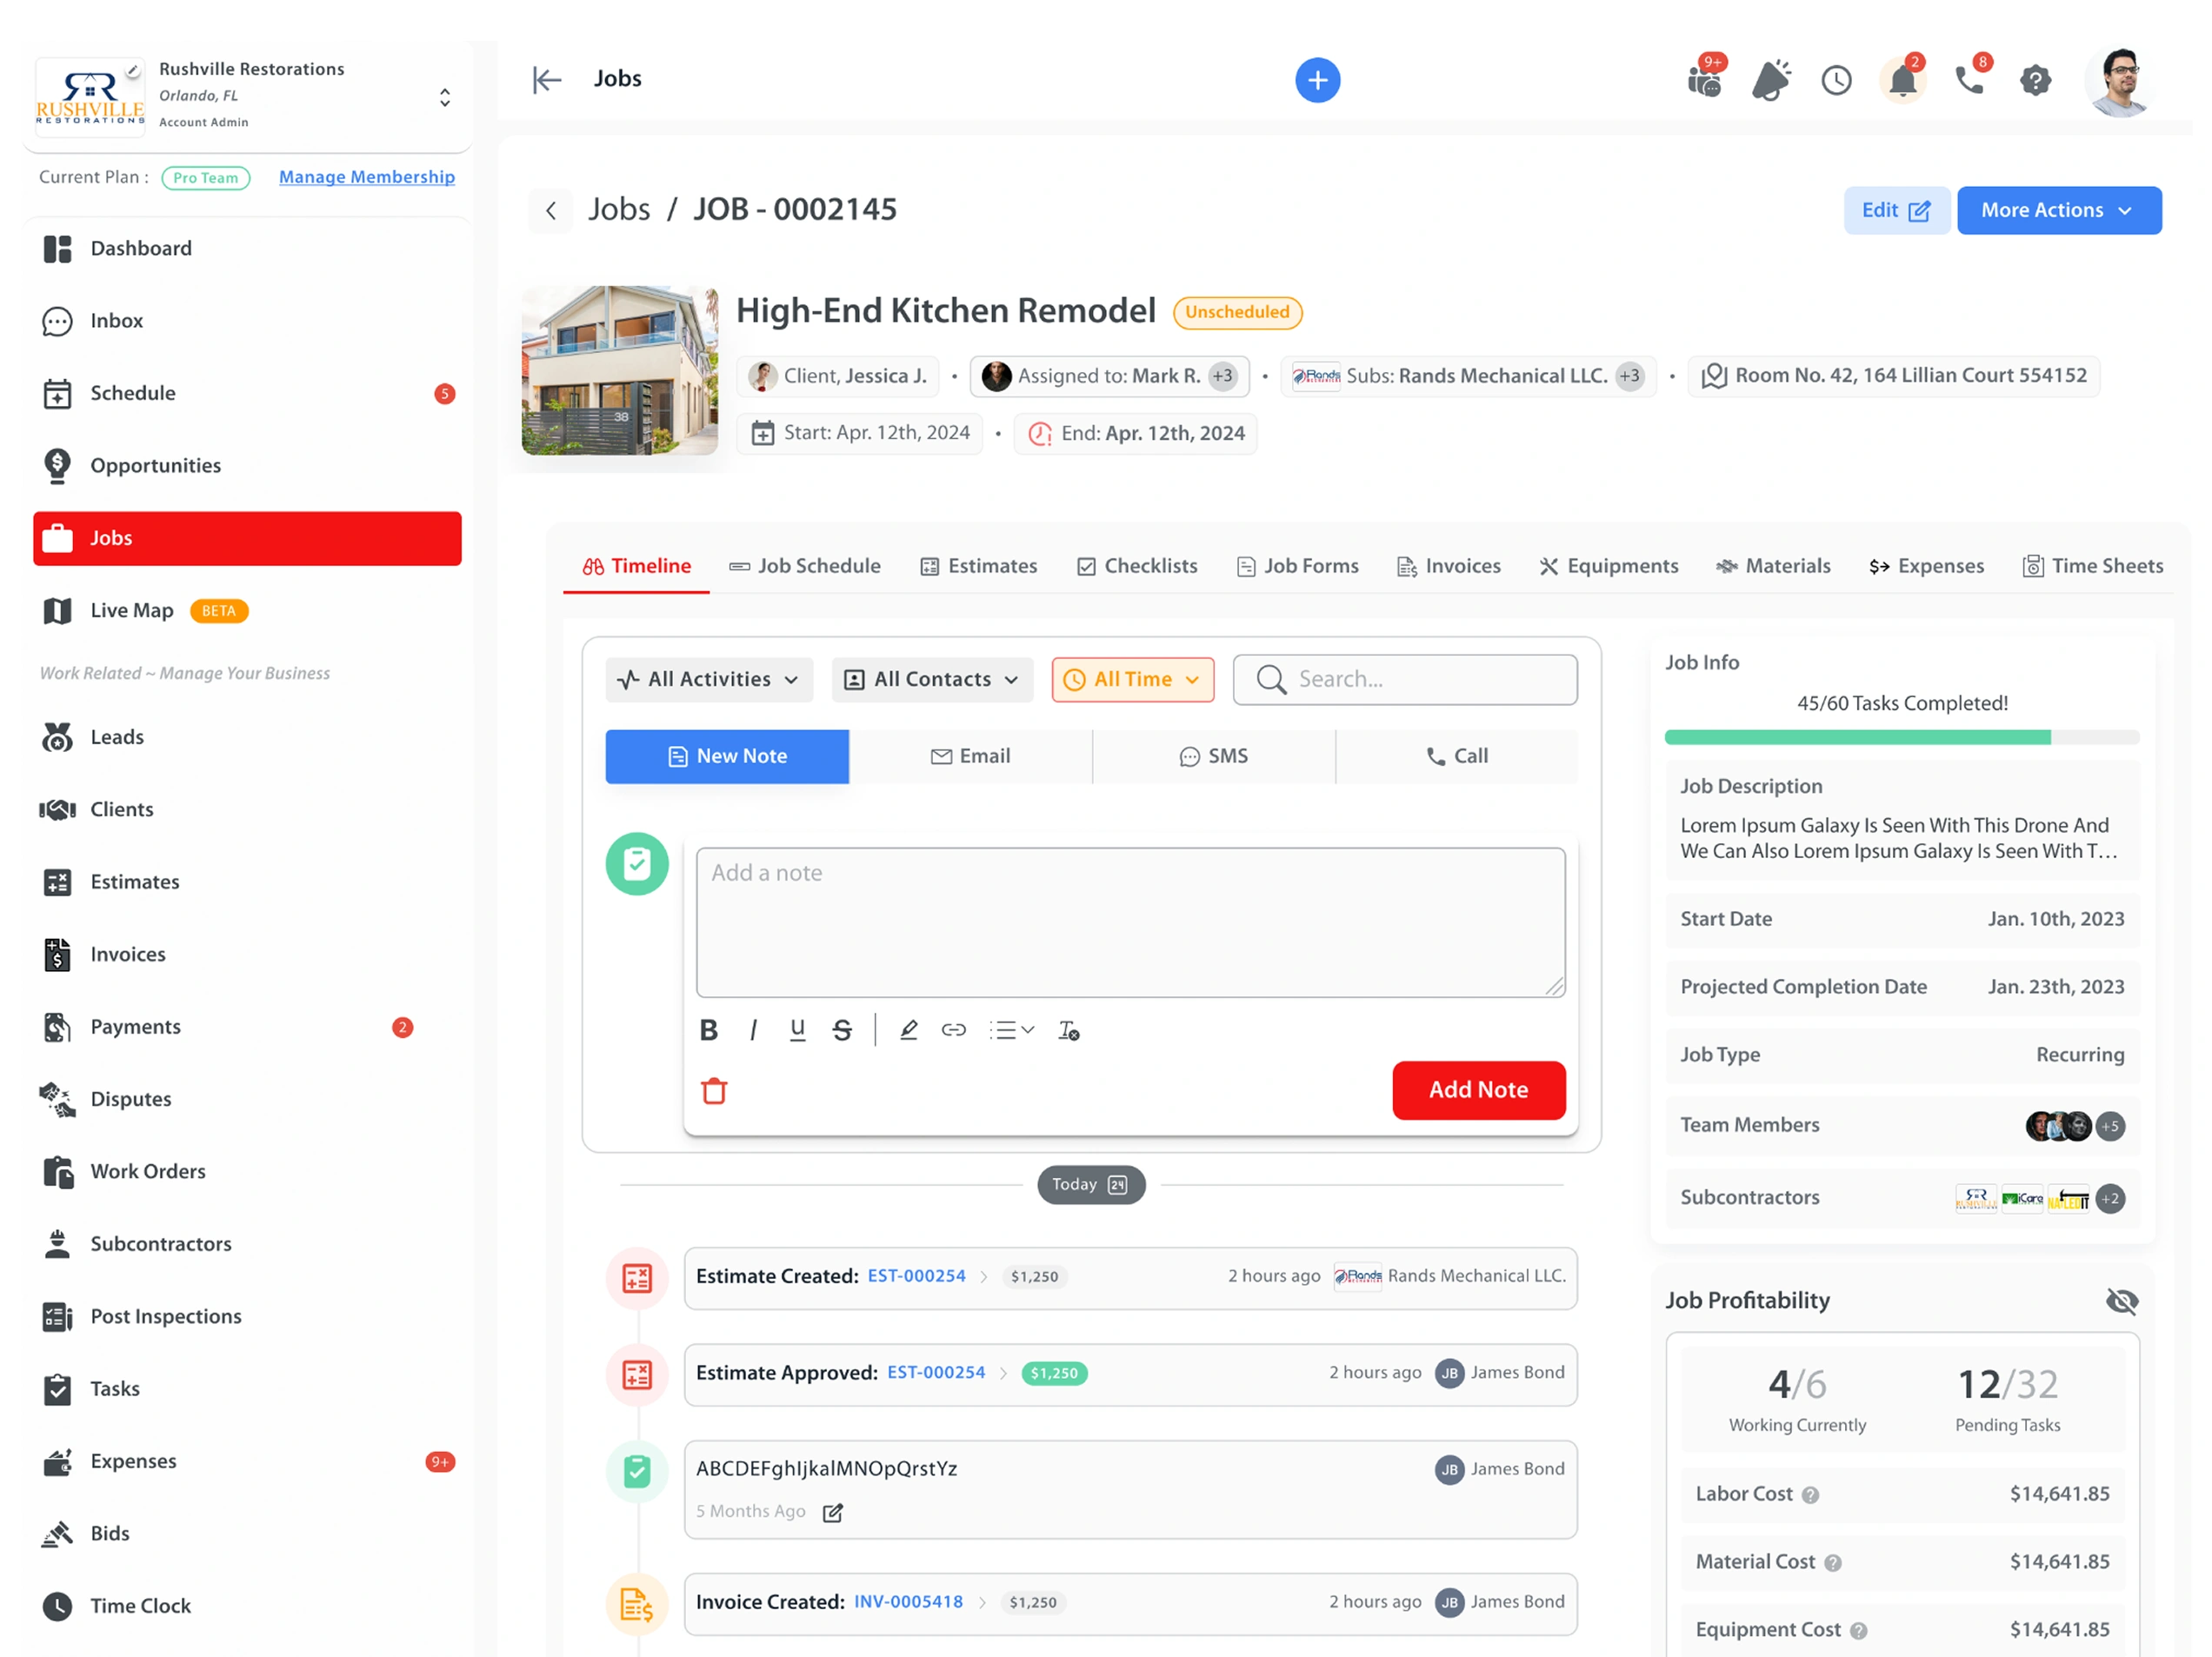The width and height of the screenshot is (2212, 1657).
Task: Click in the Add a note text area
Action: pos(1130,922)
